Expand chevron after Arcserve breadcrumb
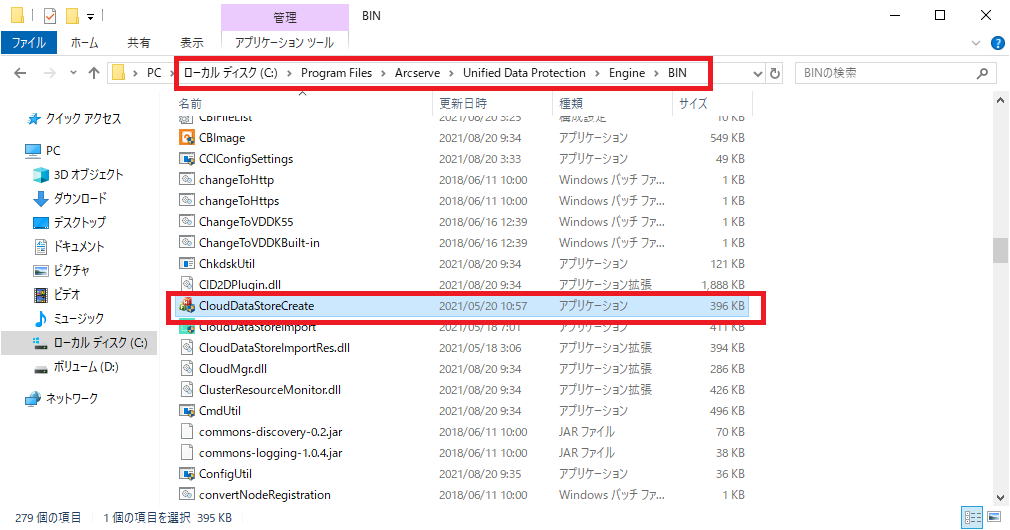This screenshot has width=1010, height=530. [451, 73]
